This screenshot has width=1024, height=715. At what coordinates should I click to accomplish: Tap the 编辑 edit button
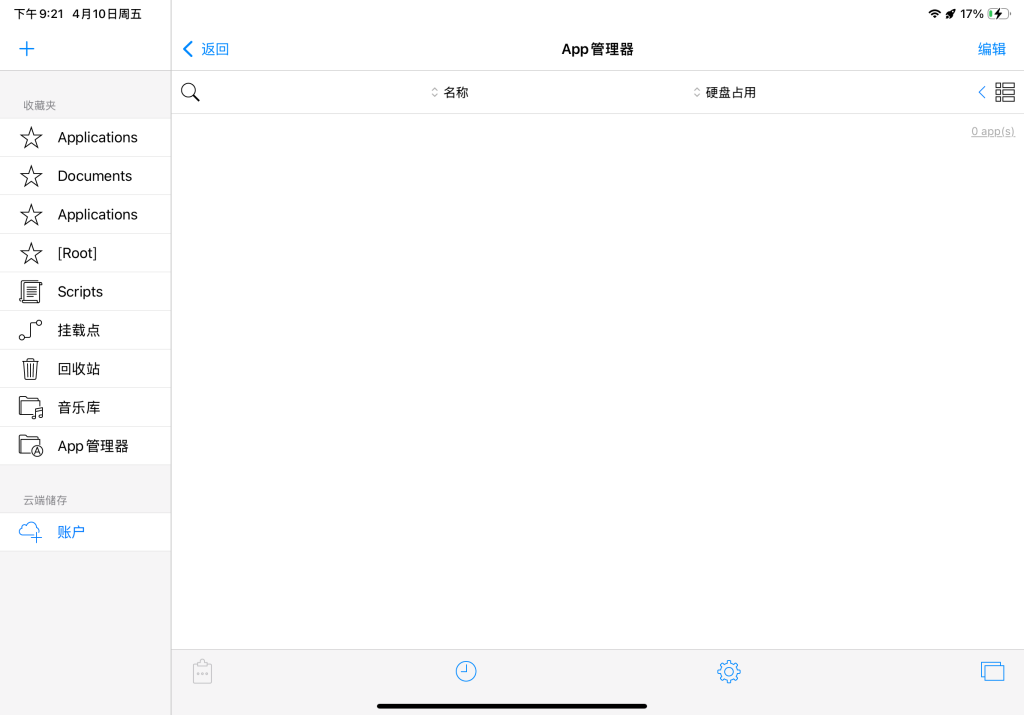point(991,49)
